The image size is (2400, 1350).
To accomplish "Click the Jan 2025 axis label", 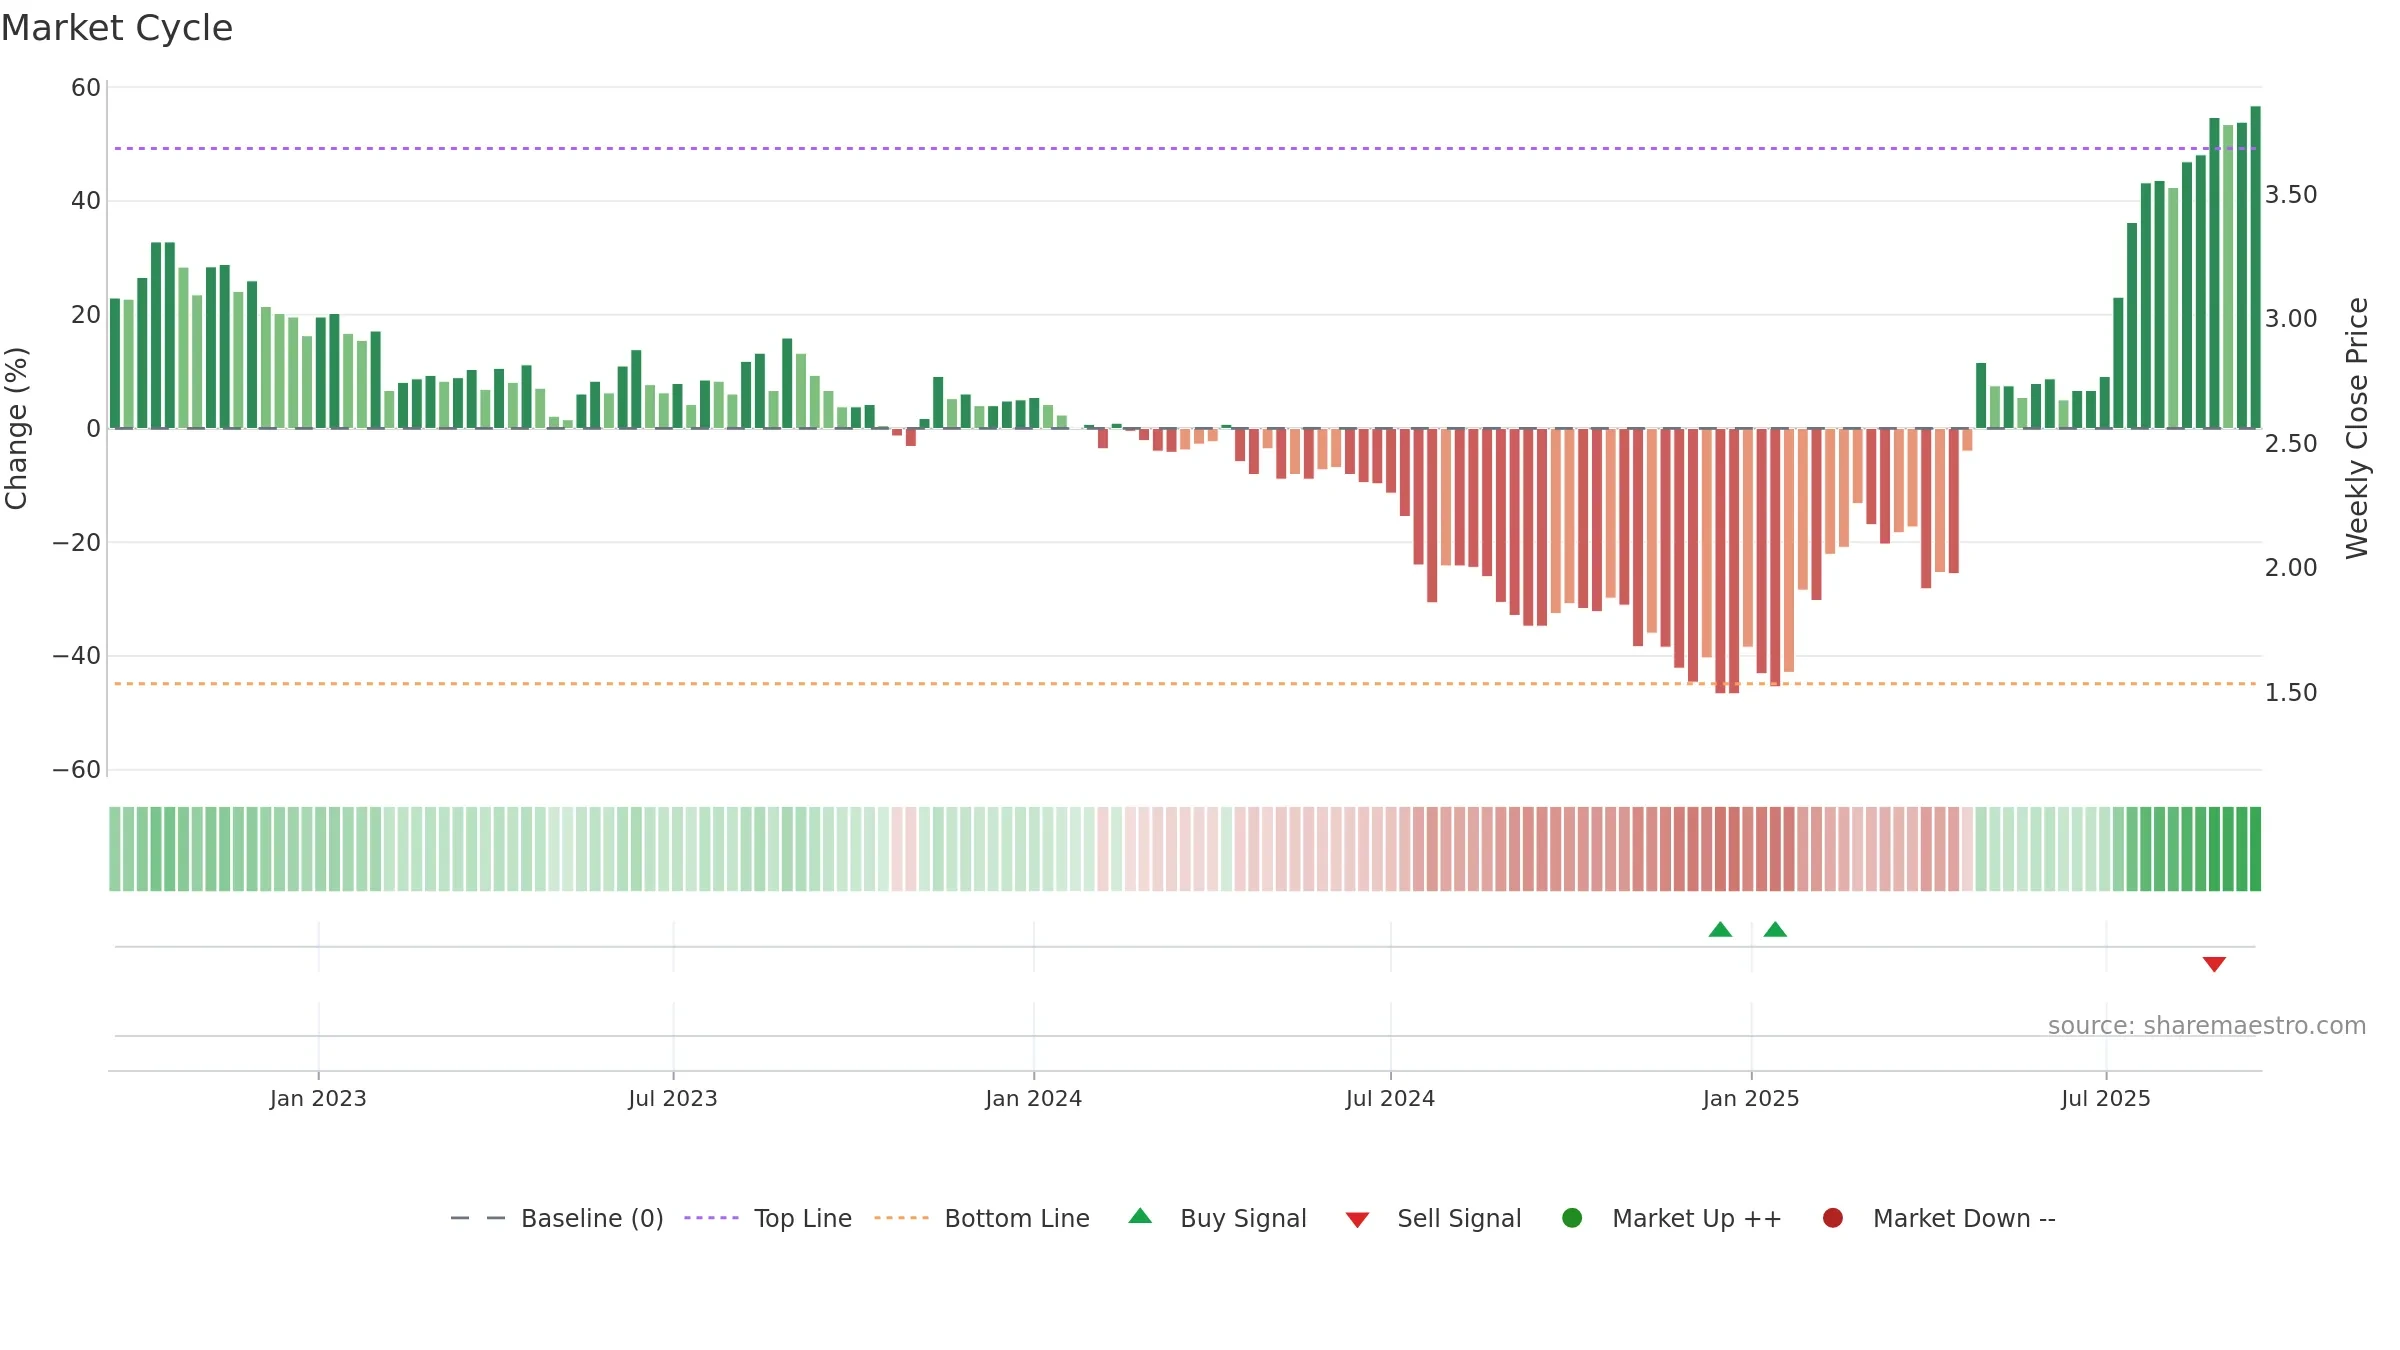I will (x=1751, y=1099).
